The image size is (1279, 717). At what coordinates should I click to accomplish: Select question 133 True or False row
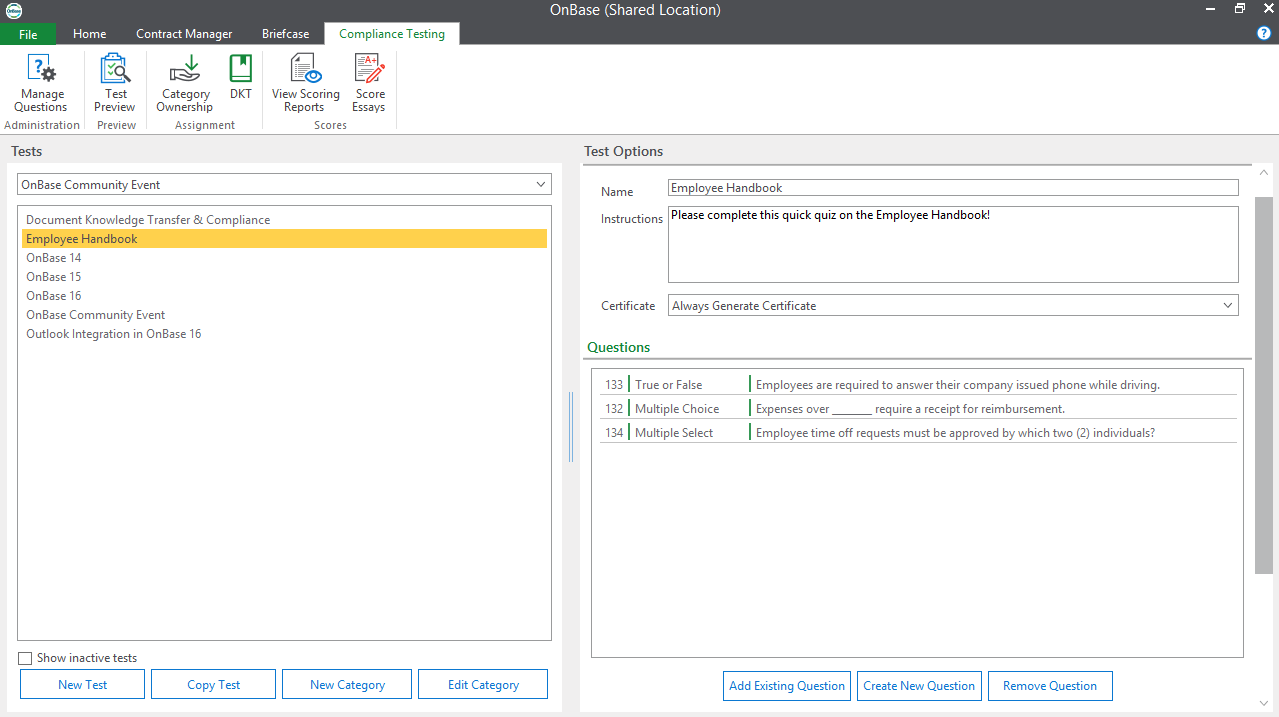pos(918,384)
